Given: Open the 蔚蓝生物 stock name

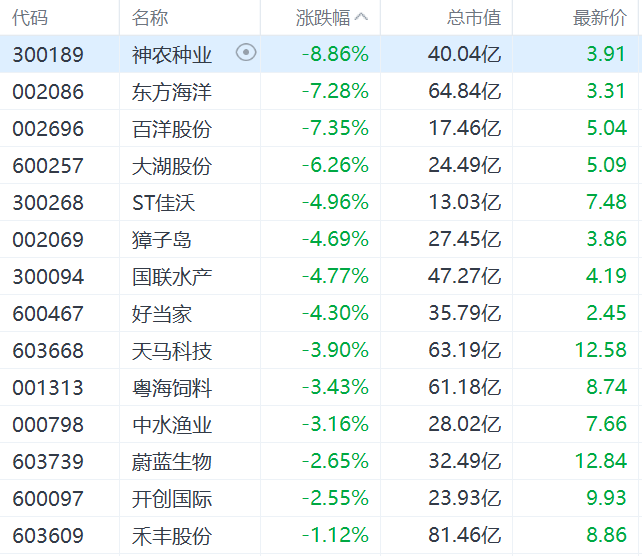Looking at the screenshot, I should click(172, 462).
